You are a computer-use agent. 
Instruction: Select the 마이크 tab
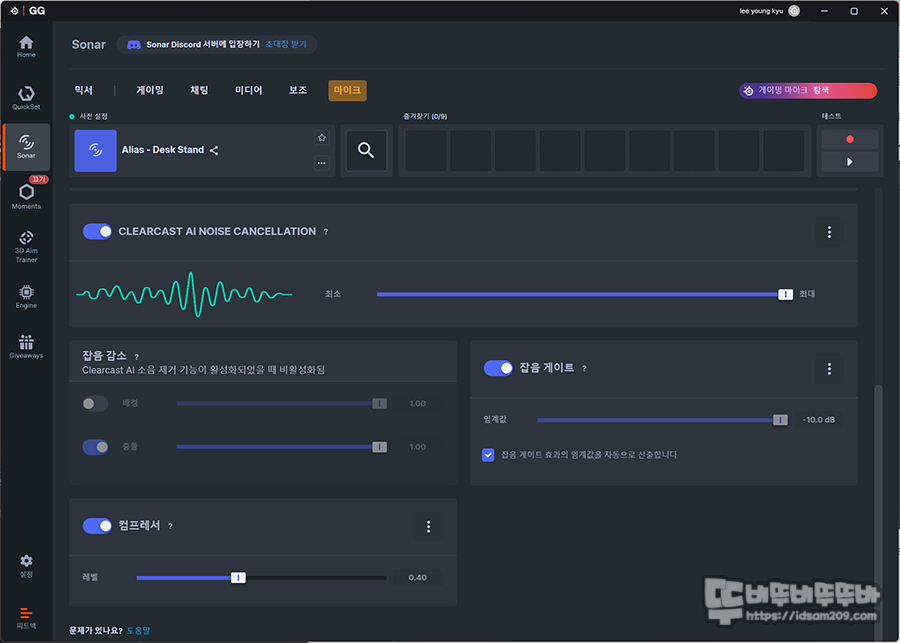pos(347,90)
